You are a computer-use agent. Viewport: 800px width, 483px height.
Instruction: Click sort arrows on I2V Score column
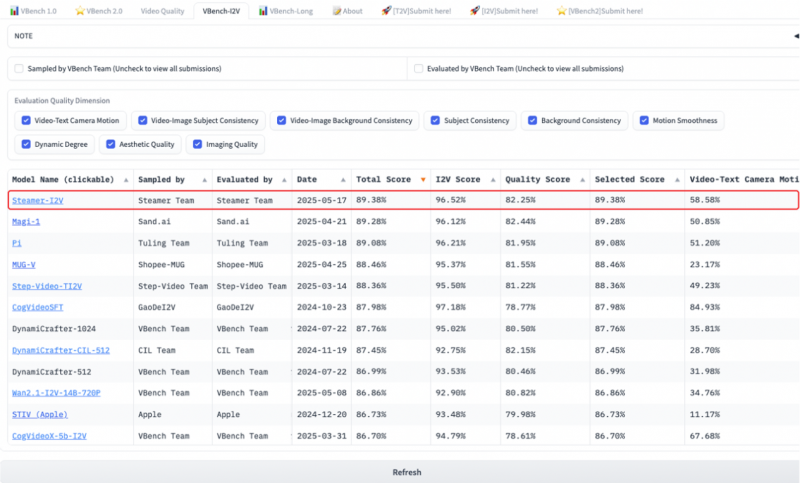click(x=493, y=180)
